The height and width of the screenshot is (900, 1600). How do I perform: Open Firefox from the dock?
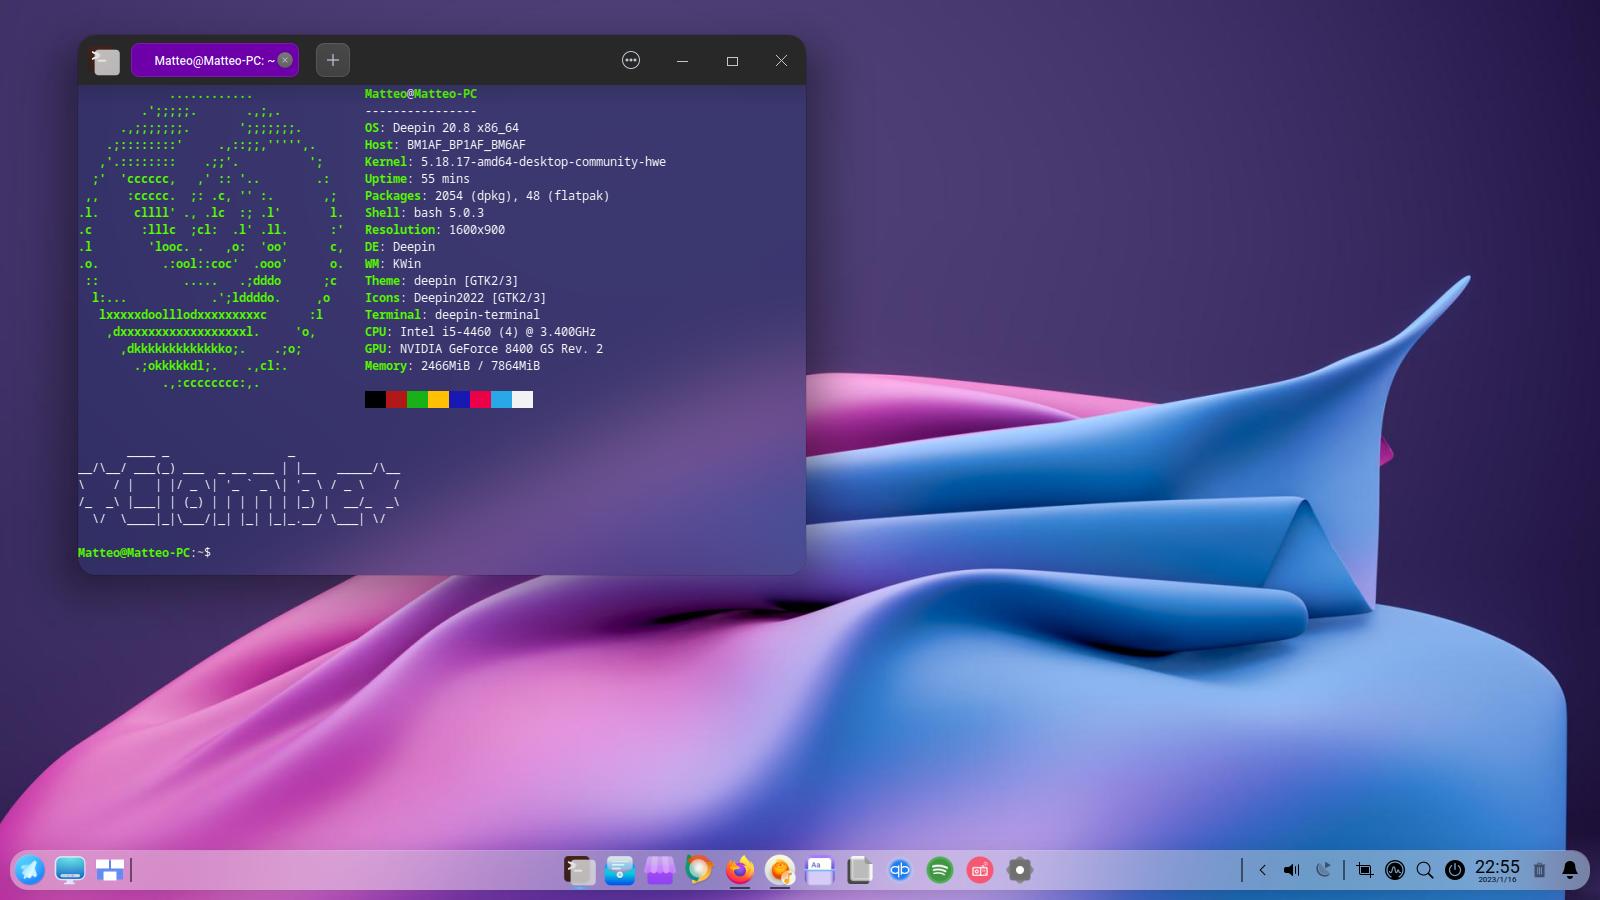click(739, 870)
